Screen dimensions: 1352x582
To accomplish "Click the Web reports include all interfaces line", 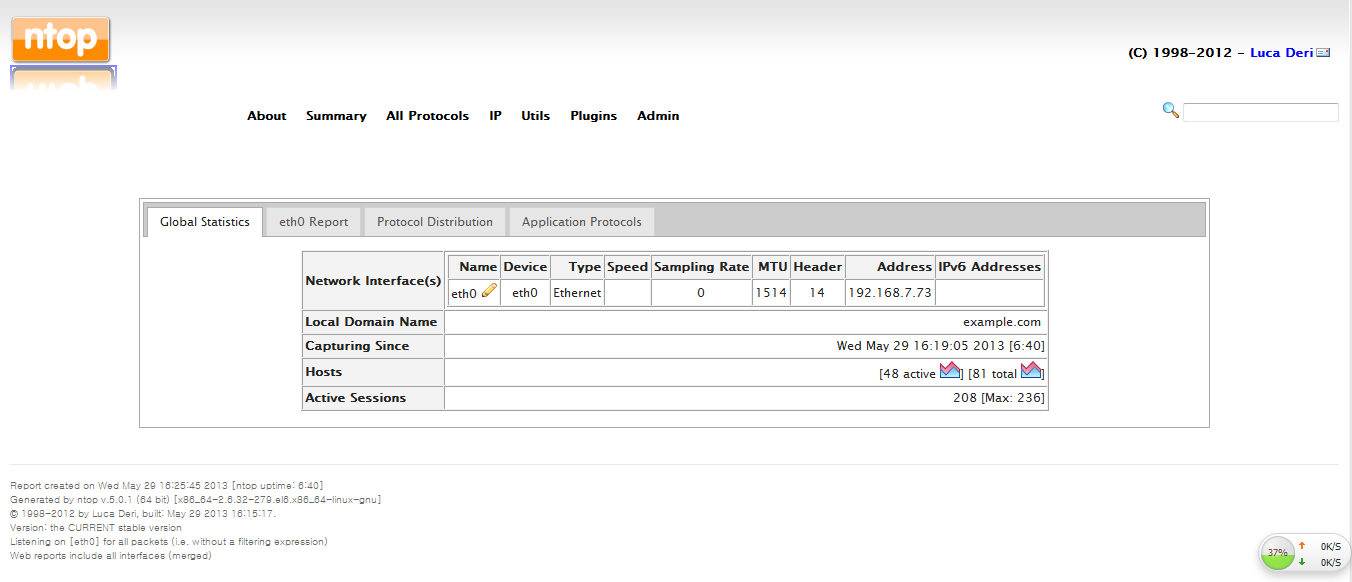I will (x=110, y=555).
